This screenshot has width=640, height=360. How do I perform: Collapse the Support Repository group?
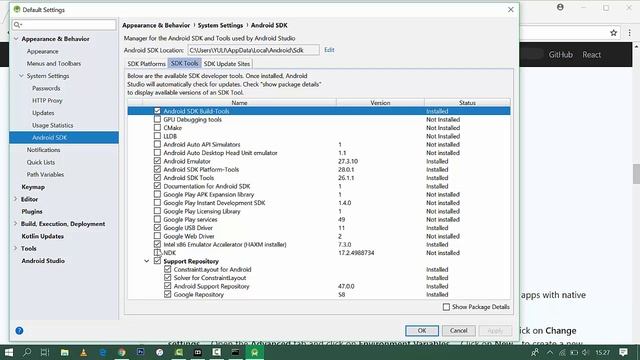[x=146, y=261]
